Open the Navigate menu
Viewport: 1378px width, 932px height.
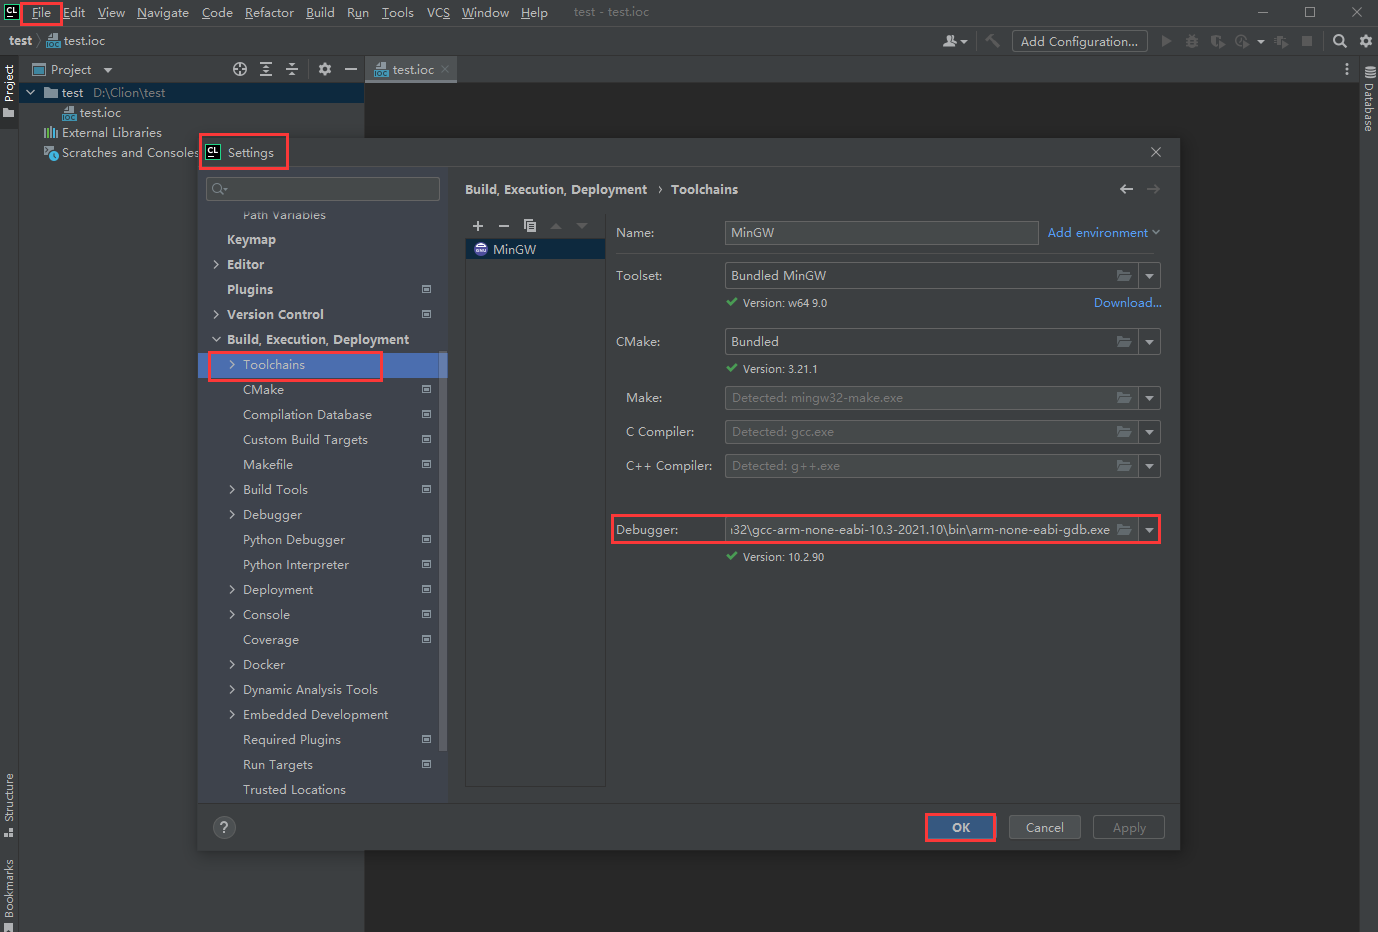coord(163,13)
